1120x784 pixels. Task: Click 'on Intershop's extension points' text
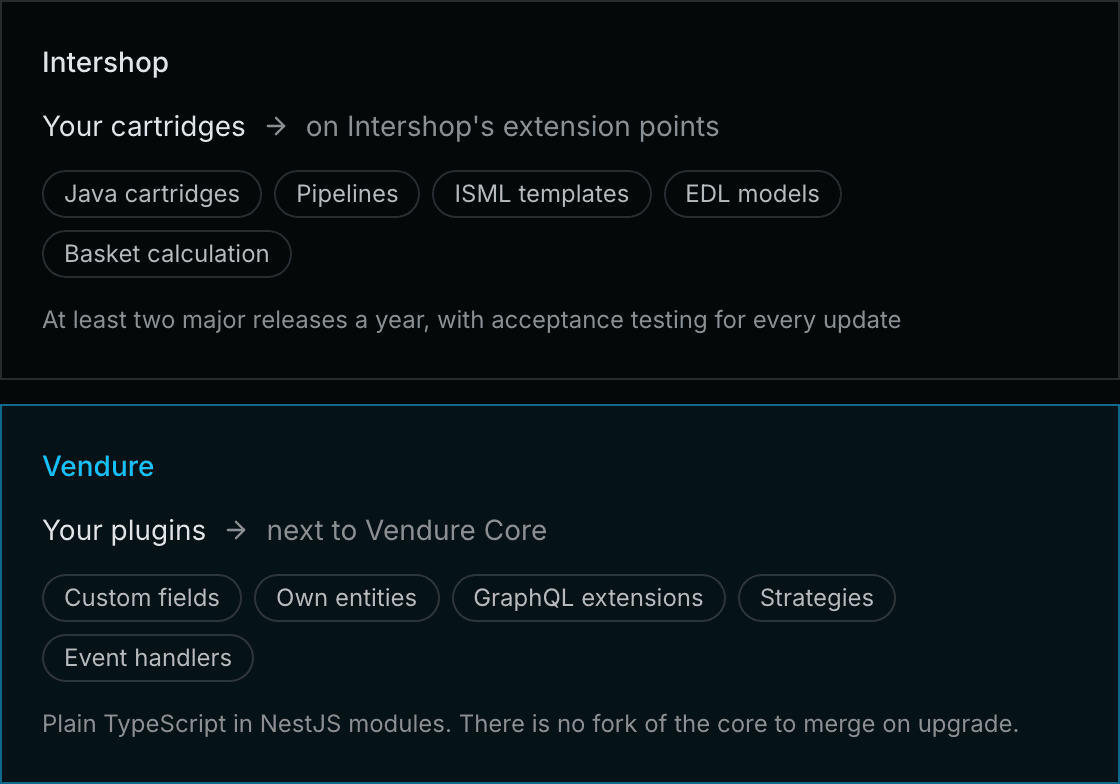point(512,126)
